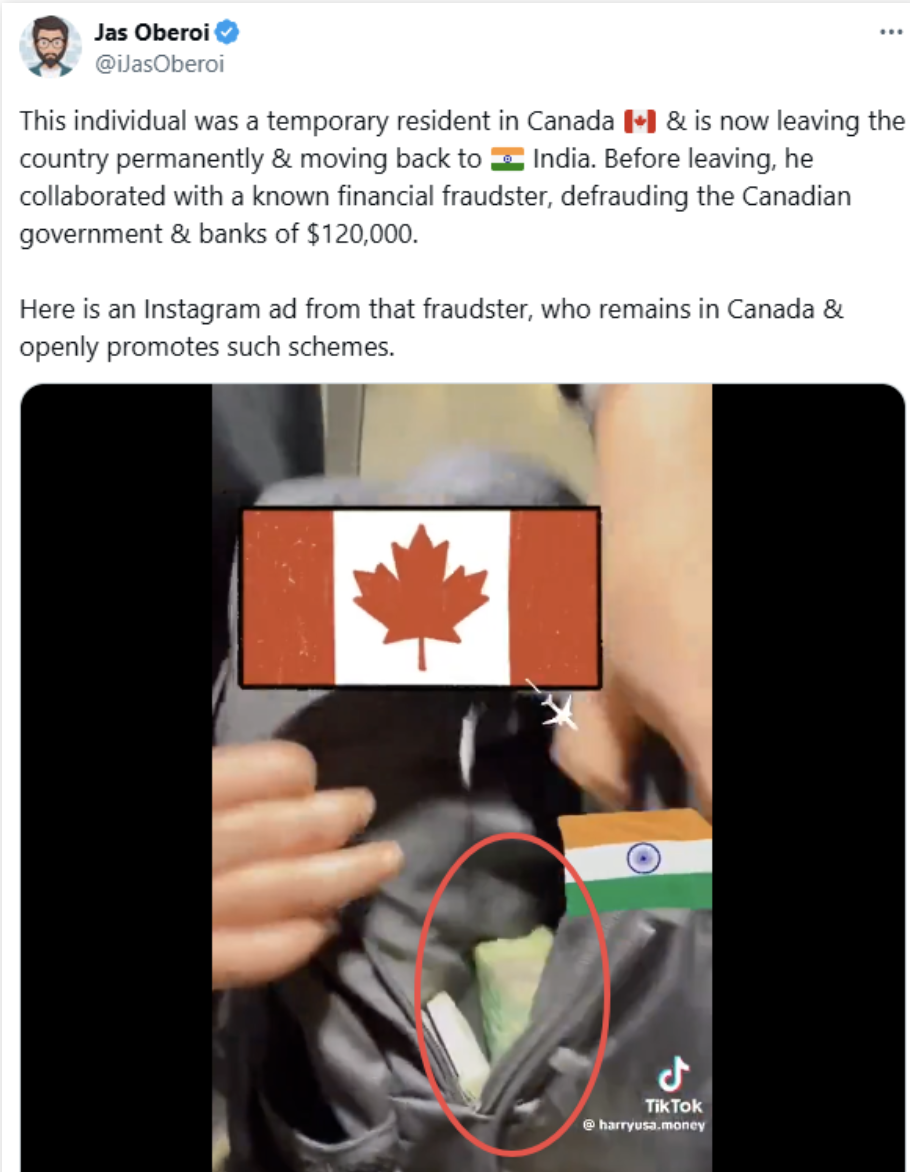Click the Canada flag emoji in tweet text
The width and height of the screenshot is (910, 1172).
tap(640, 121)
